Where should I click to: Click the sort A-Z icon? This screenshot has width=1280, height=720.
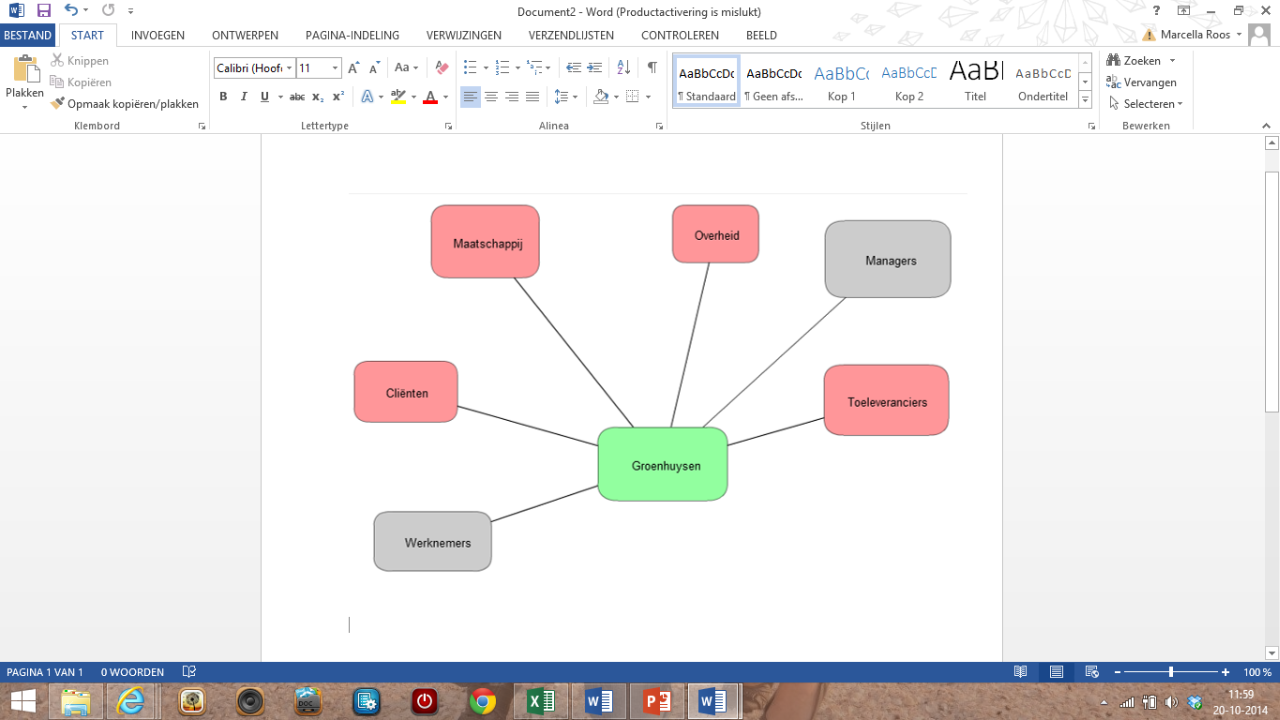click(623, 68)
